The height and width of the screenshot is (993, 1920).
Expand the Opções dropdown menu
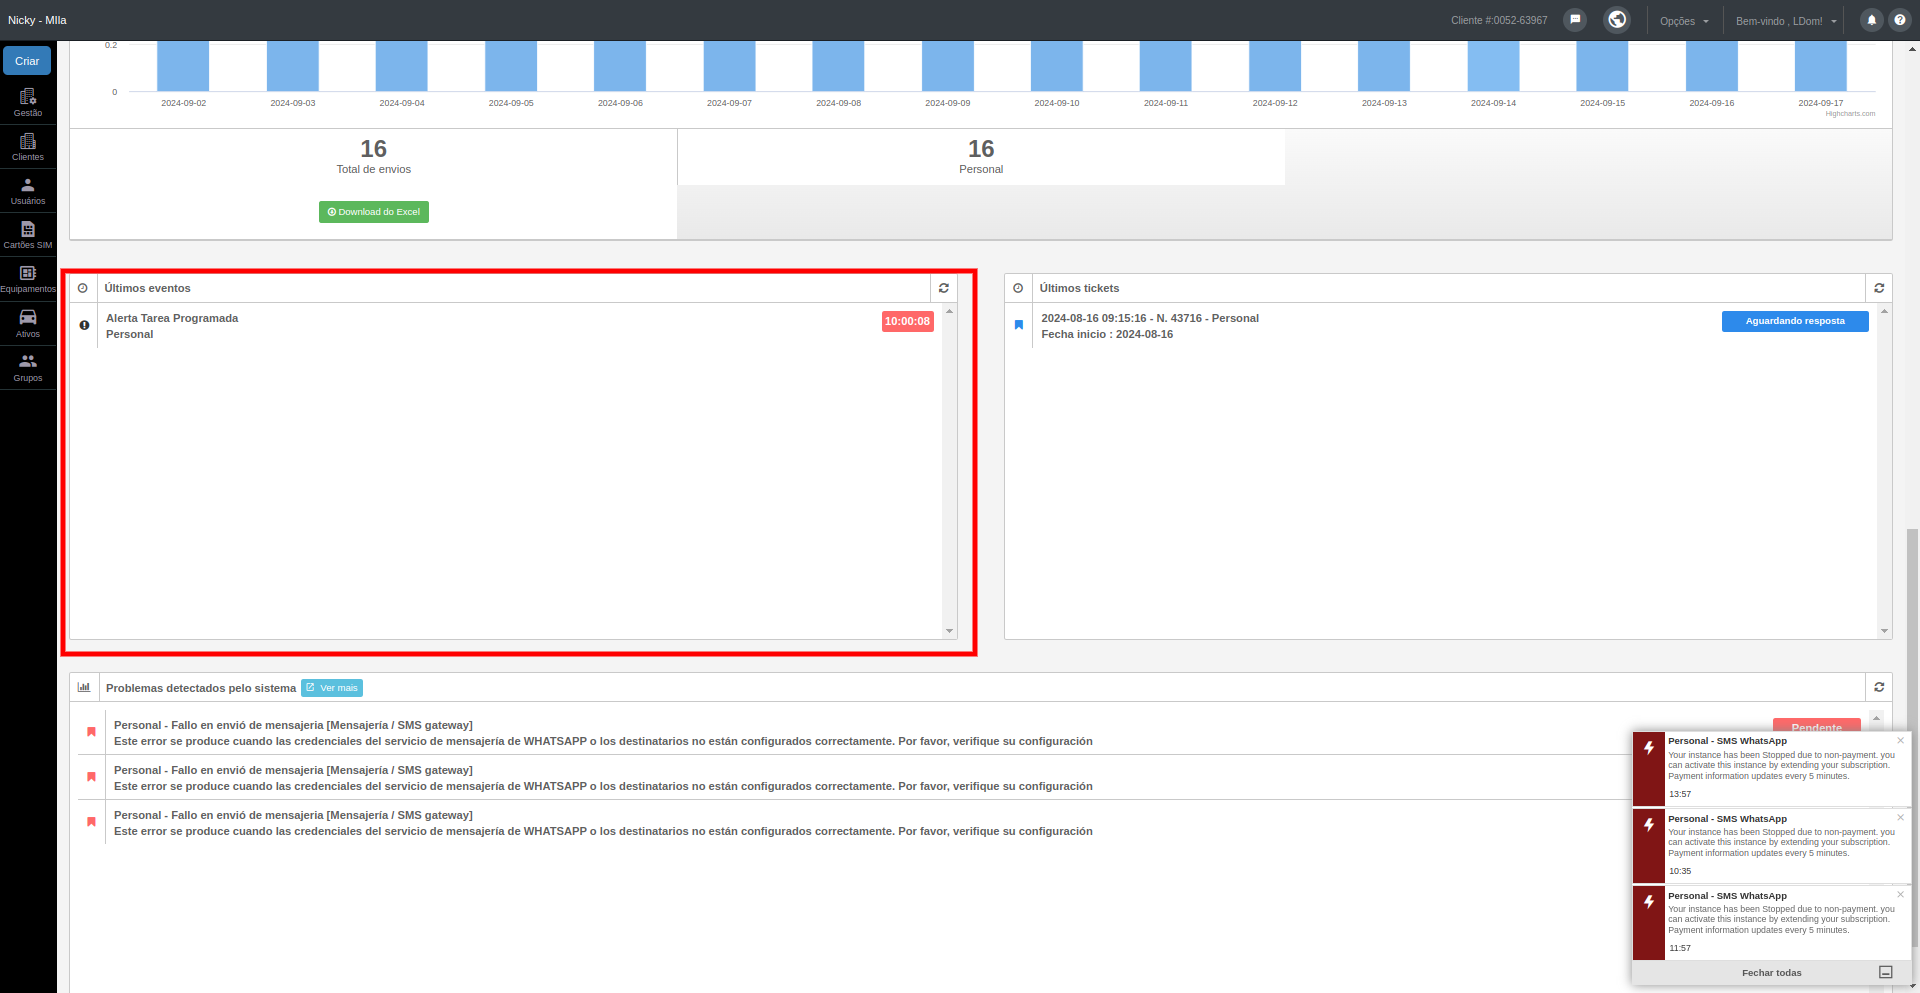point(1684,21)
